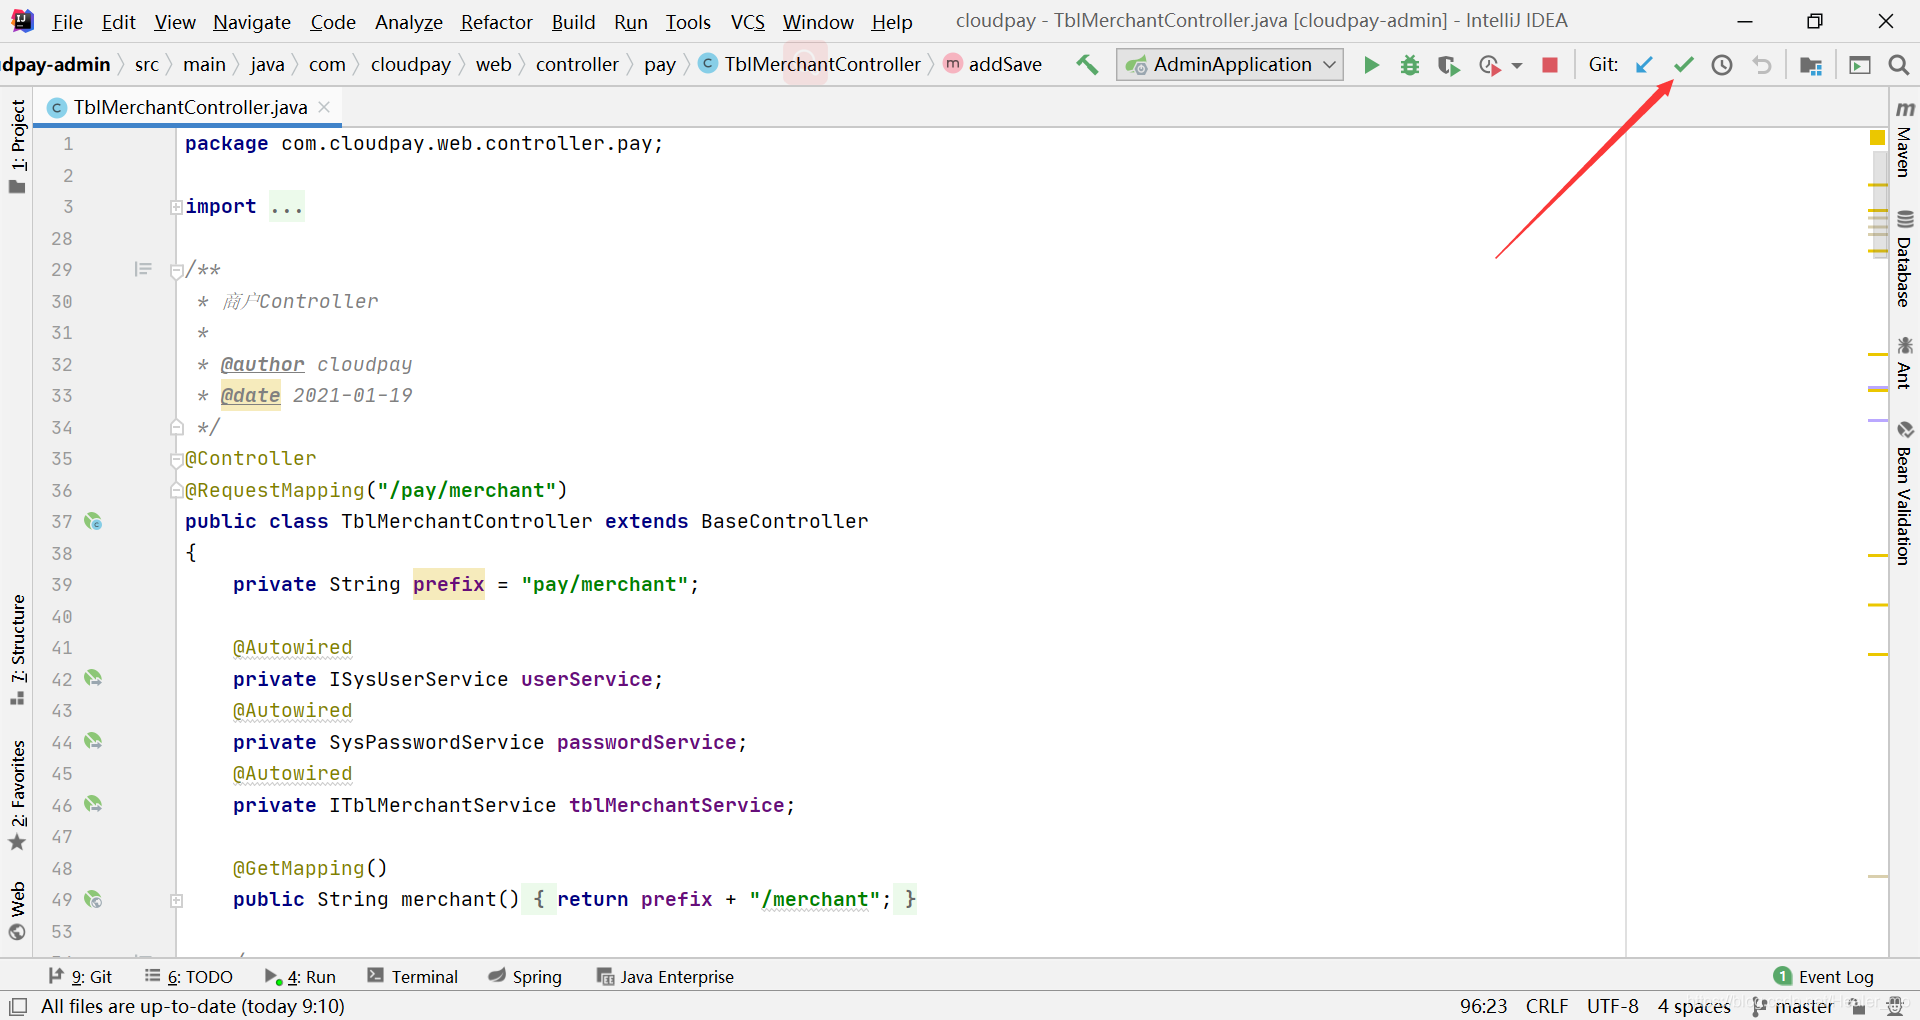Click master branch selector in status bar
Screen dimensions: 1920x1020
click(x=1793, y=1006)
